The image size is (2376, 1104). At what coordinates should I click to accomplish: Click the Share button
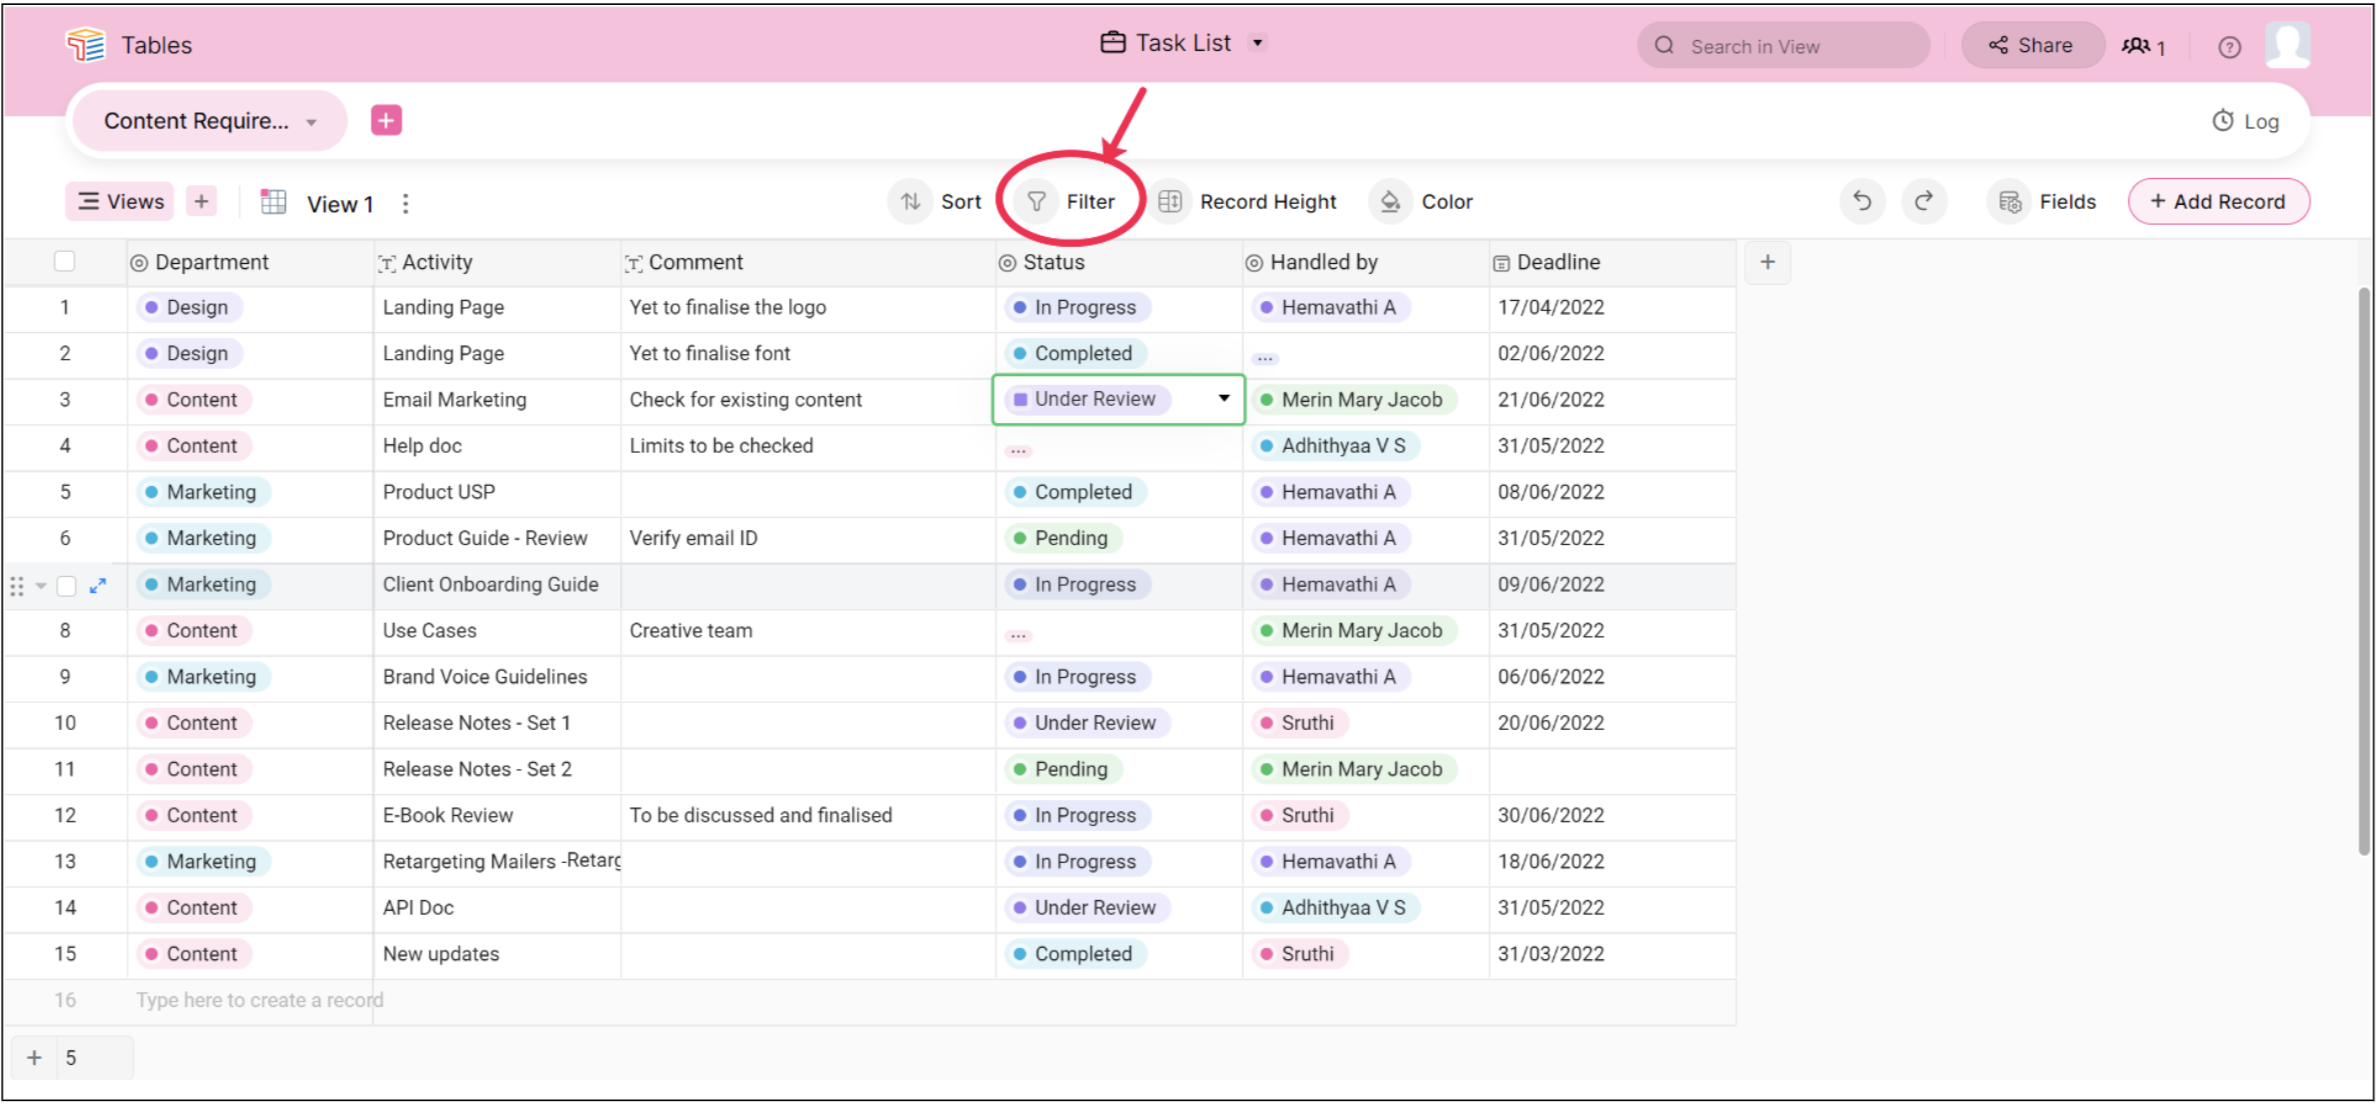(x=2032, y=46)
